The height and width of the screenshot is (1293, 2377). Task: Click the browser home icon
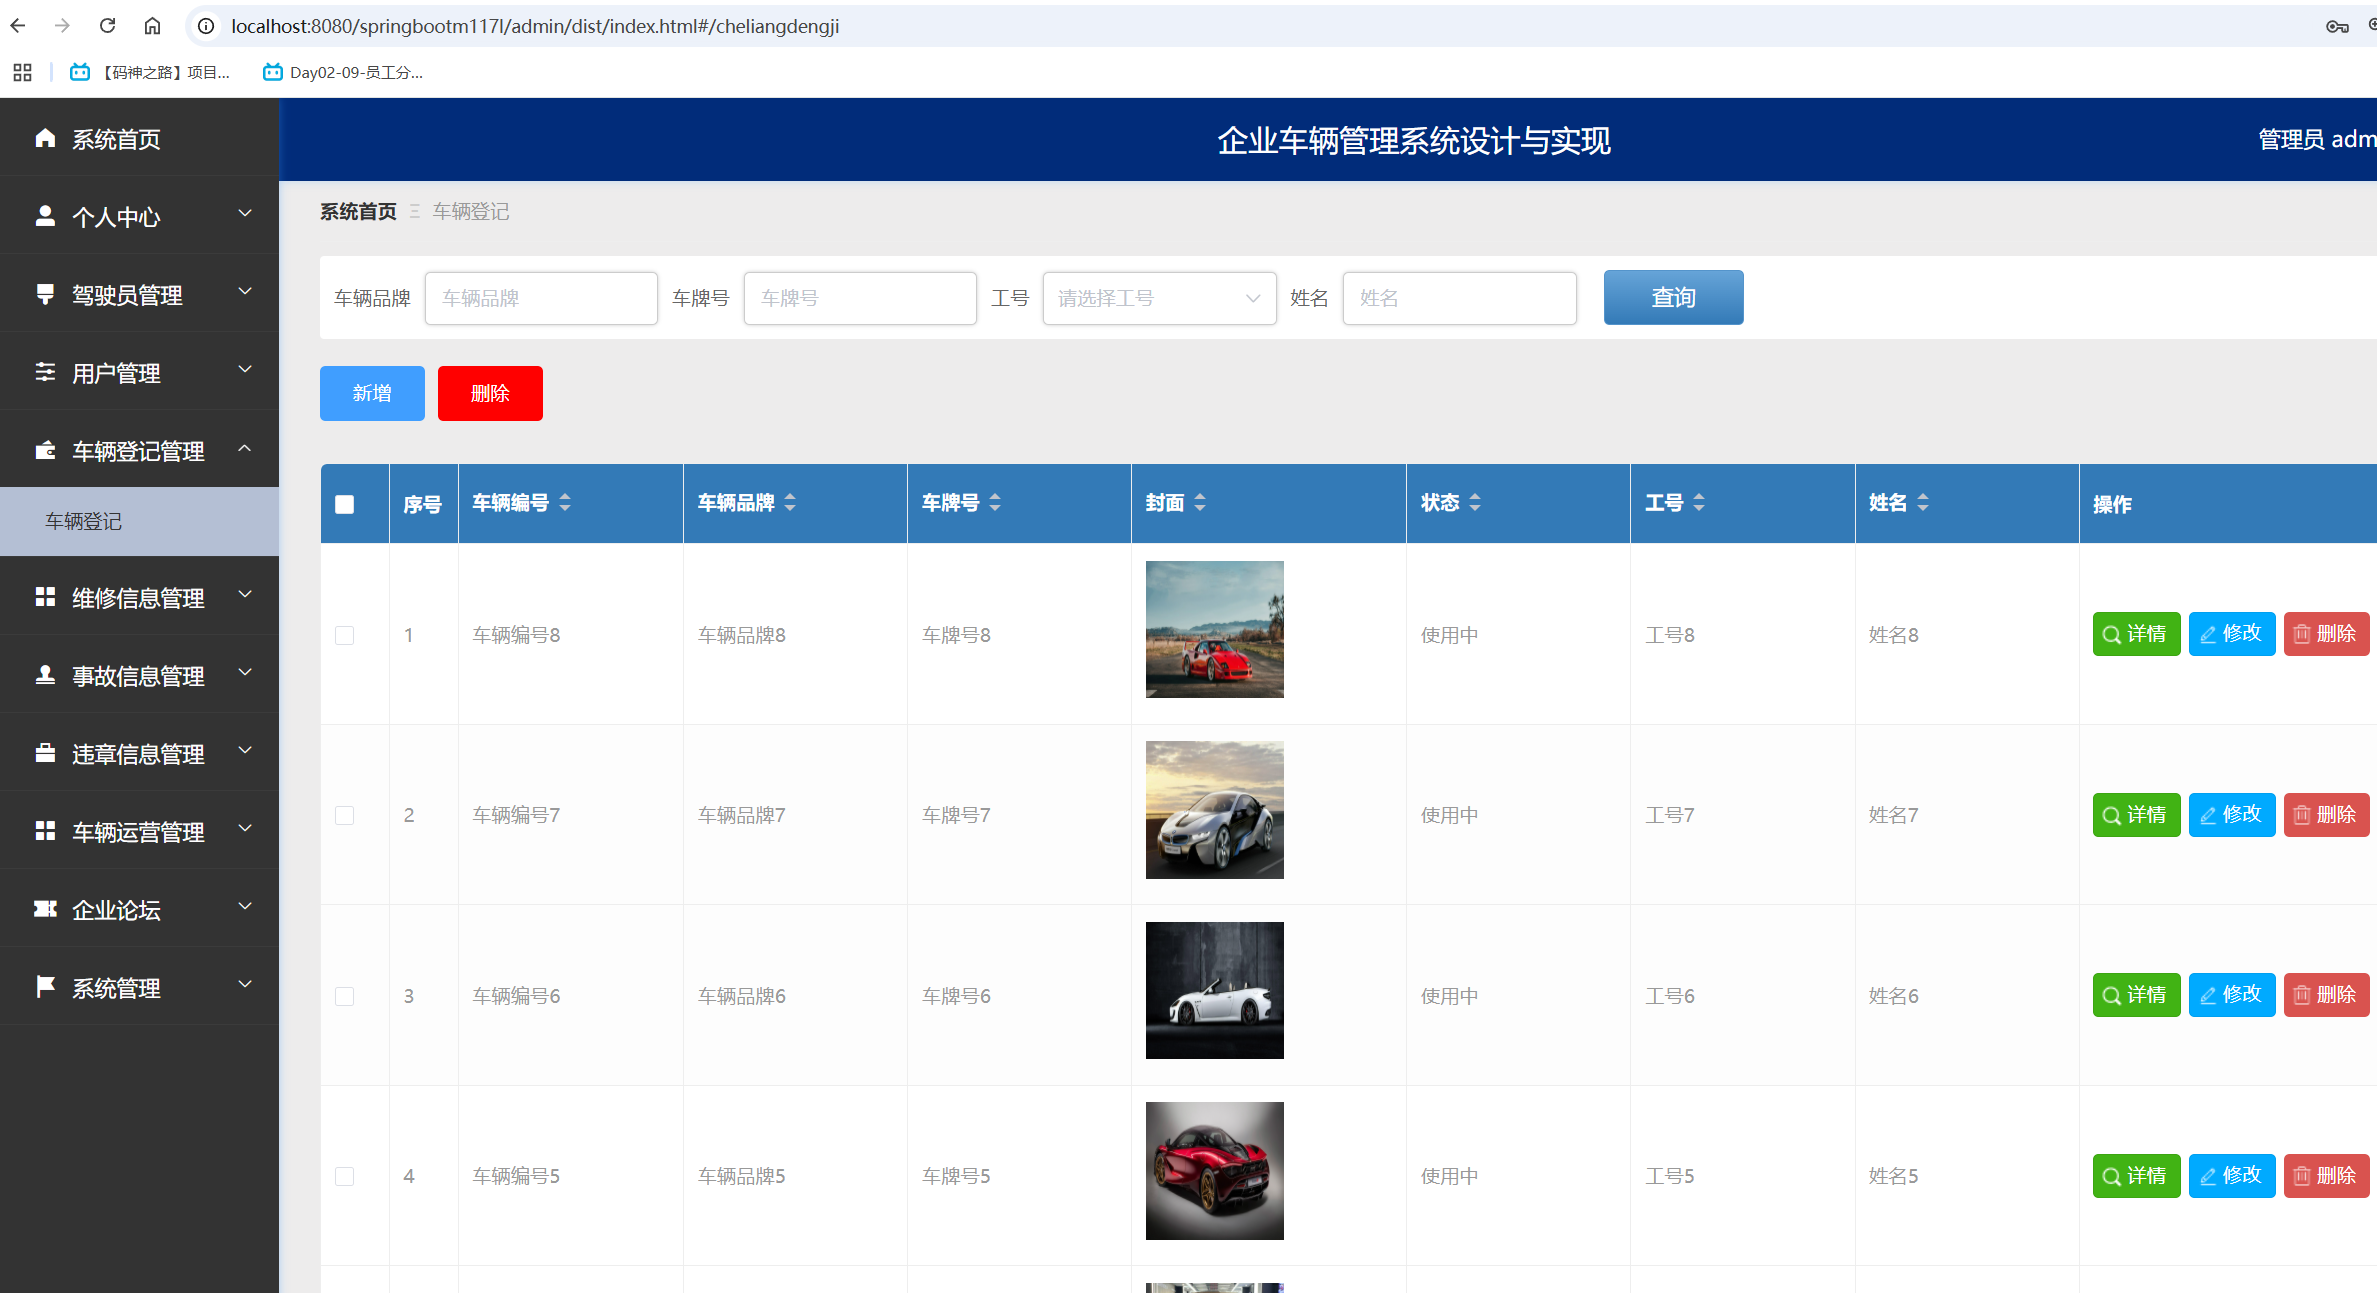click(152, 26)
